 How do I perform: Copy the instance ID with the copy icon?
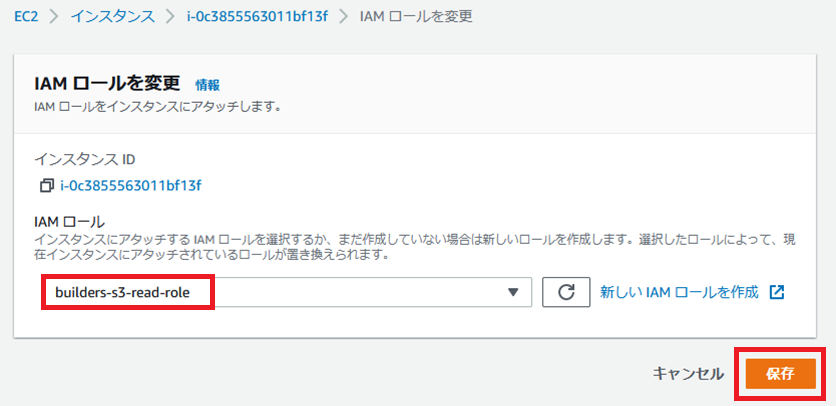(x=46, y=185)
